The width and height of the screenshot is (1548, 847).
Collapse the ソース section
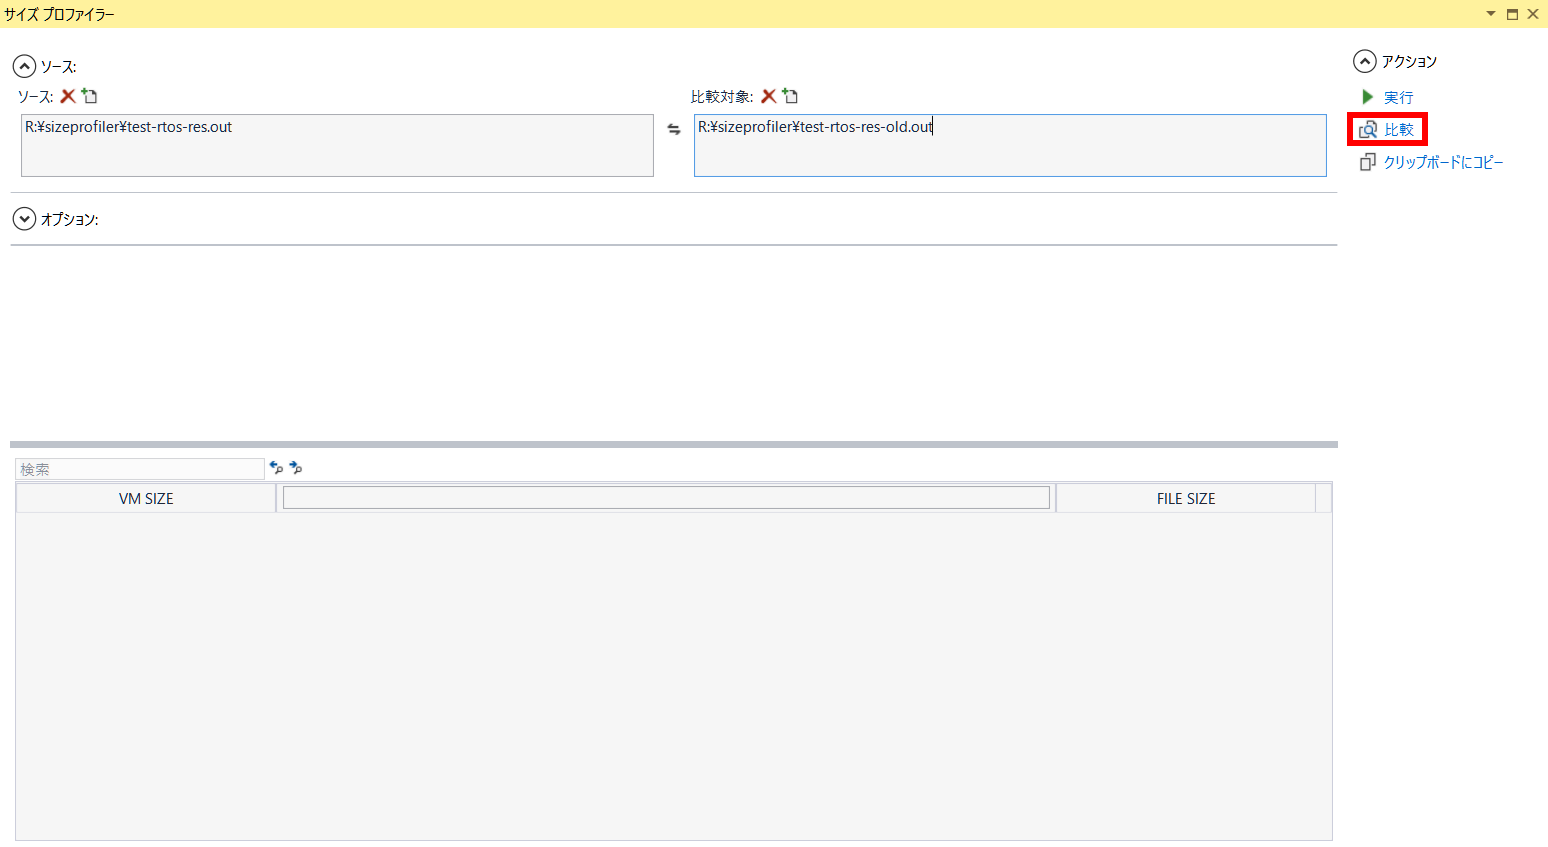coord(24,67)
